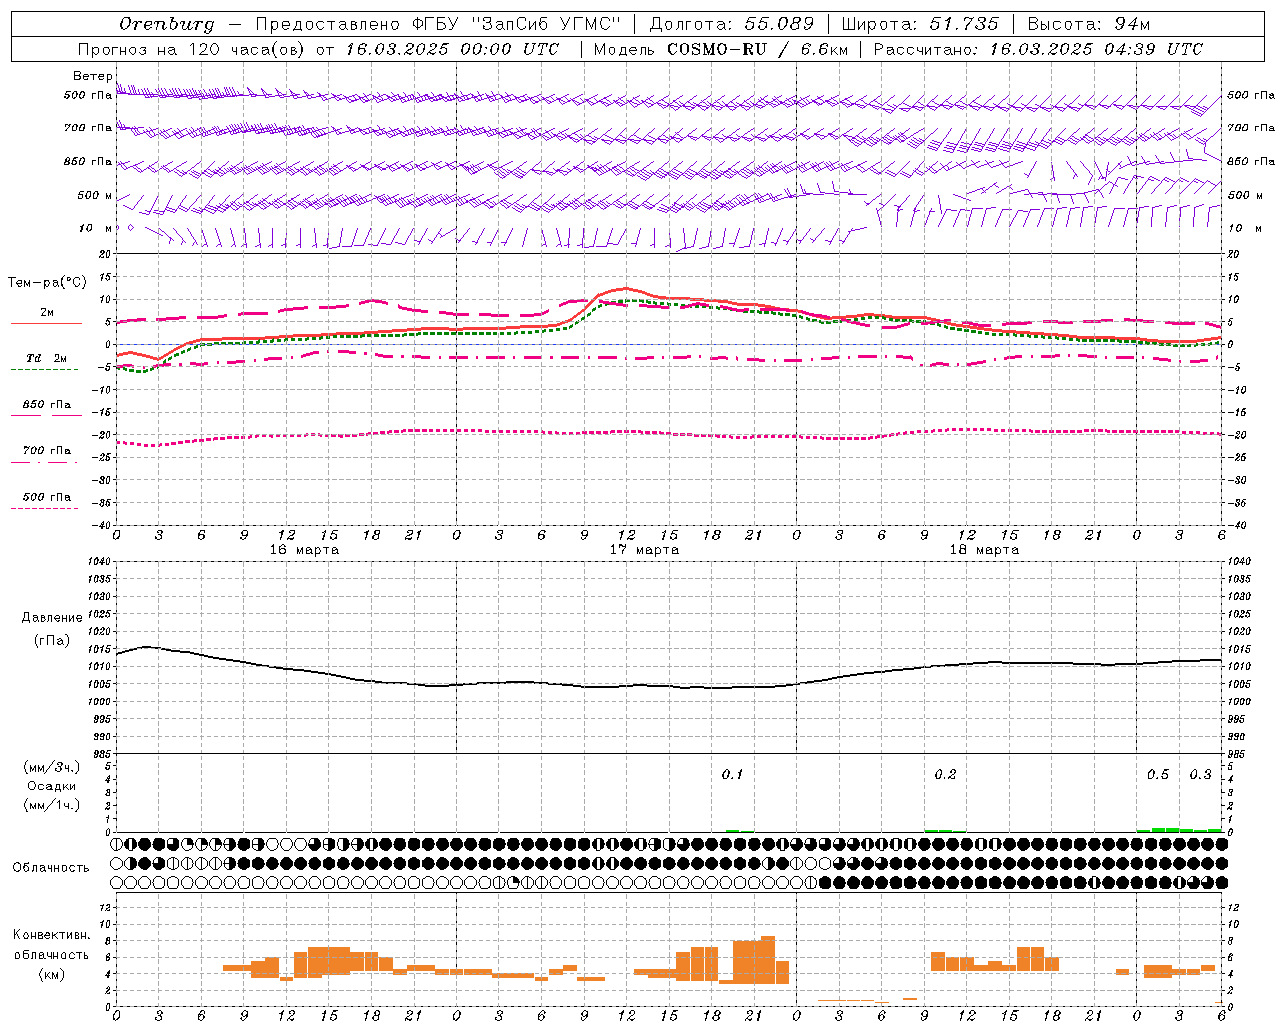Screen dimensions: 1280x1024
Task: Click the Ветер panel label
Action: click(93, 76)
